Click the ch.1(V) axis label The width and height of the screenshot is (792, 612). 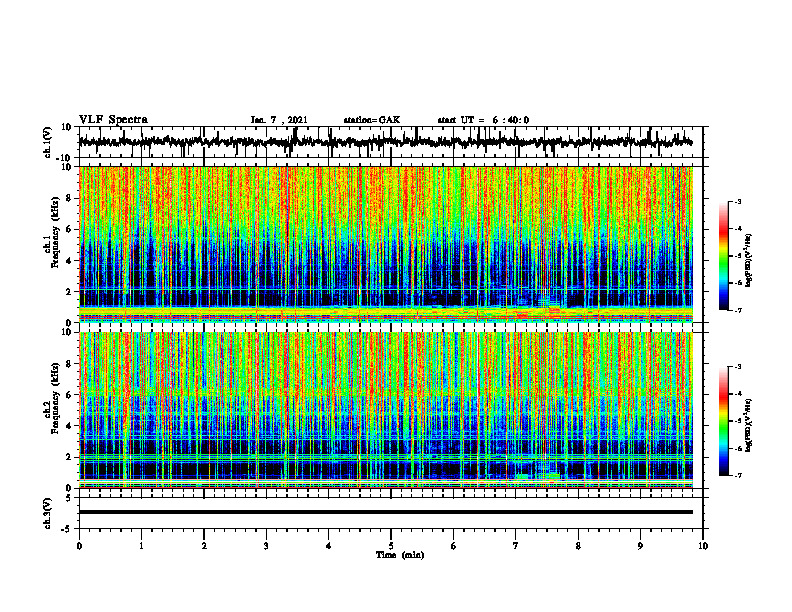(48, 142)
